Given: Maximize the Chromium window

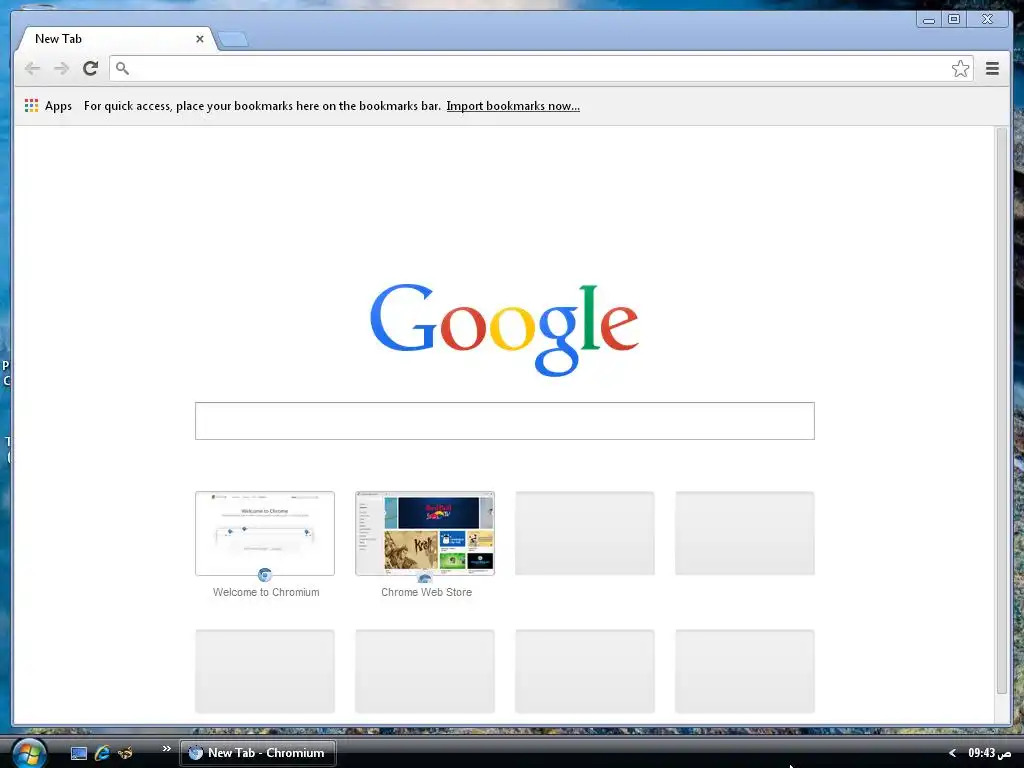Looking at the screenshot, I should point(953,20).
